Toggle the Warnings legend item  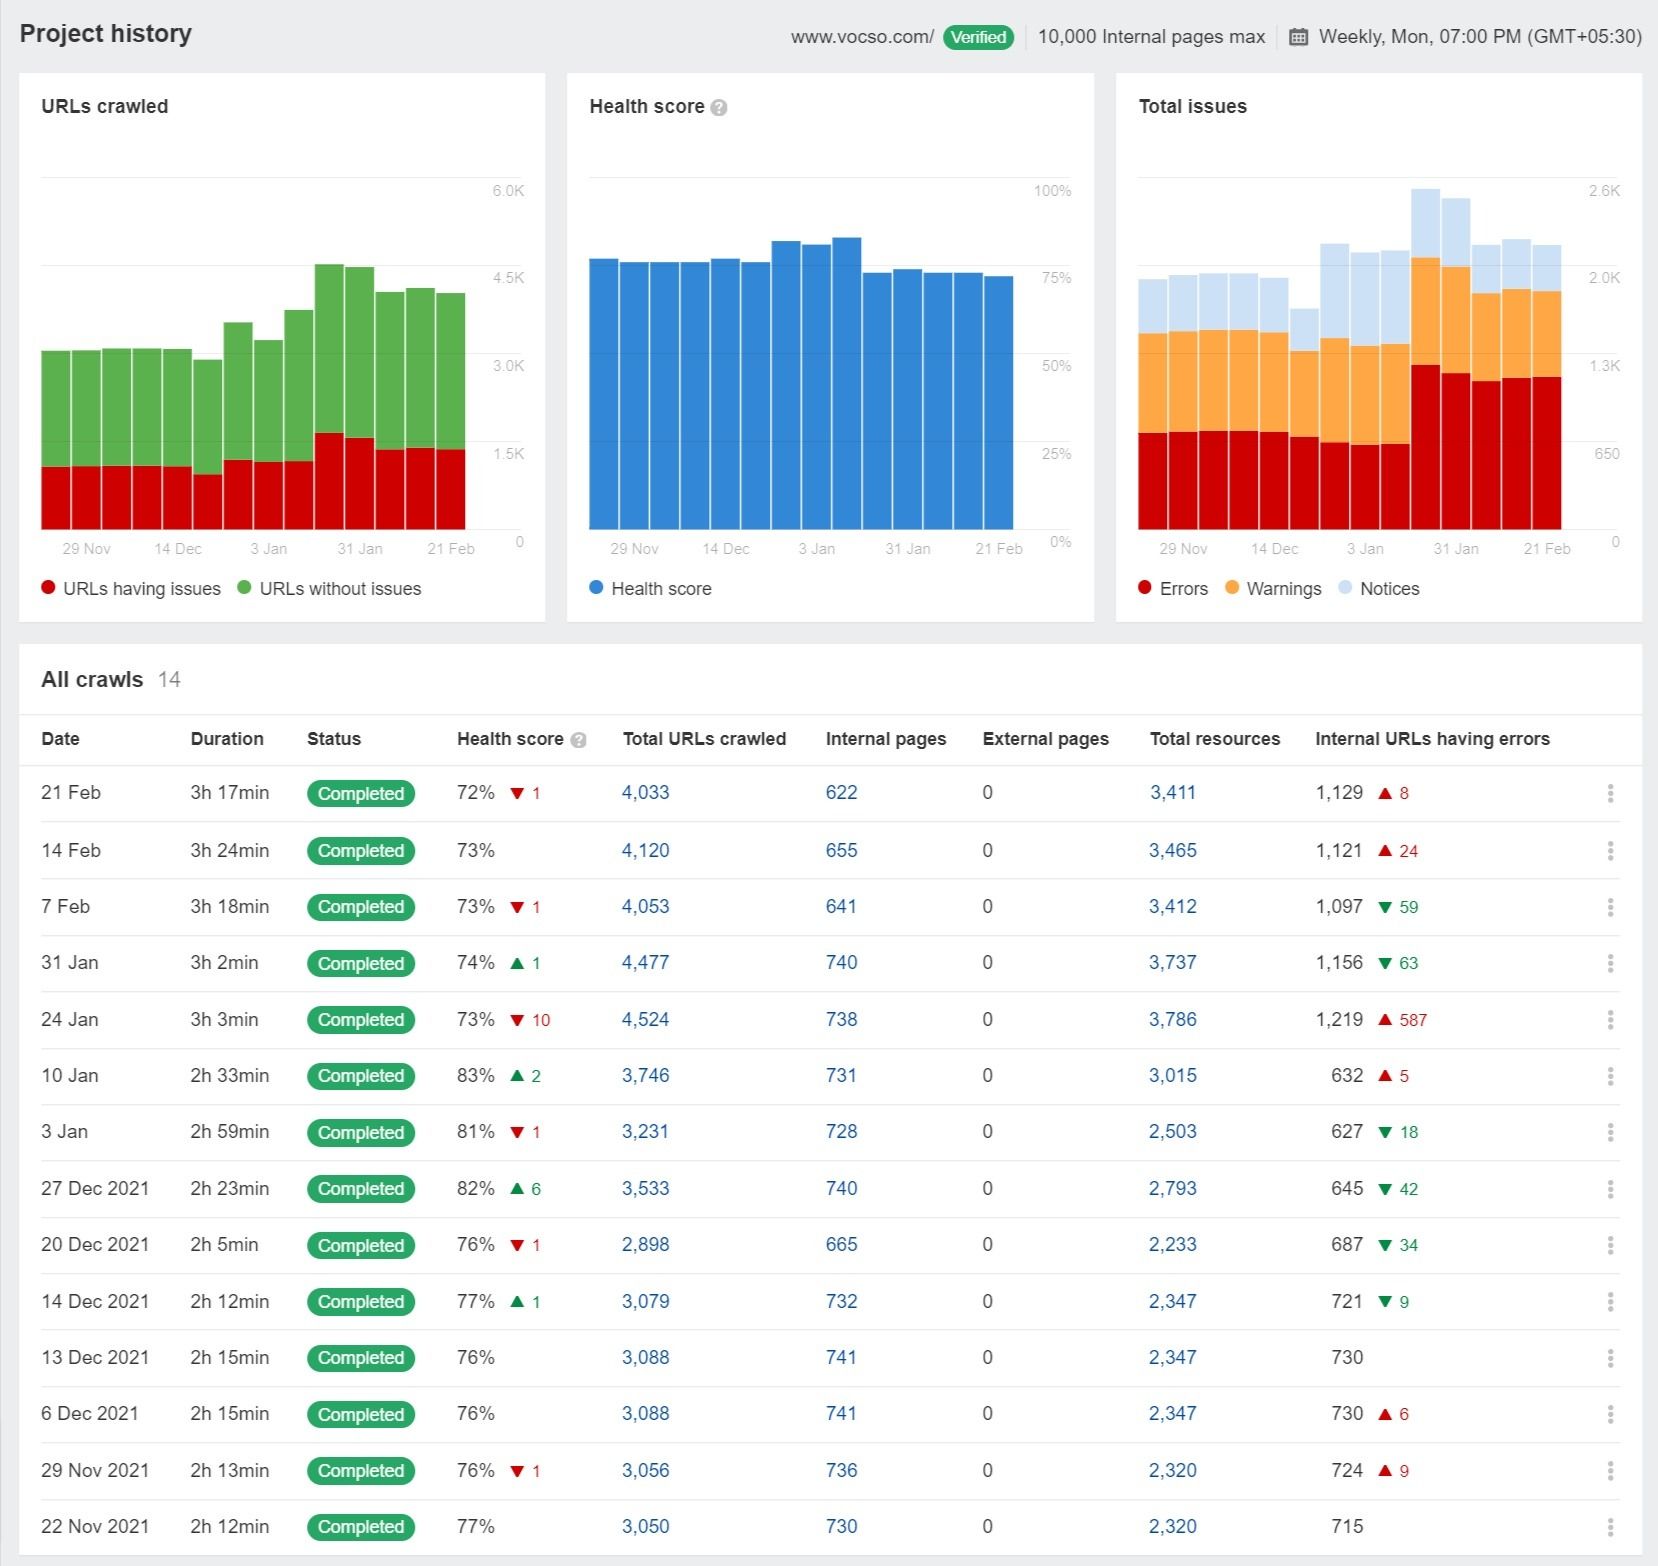point(1273,588)
